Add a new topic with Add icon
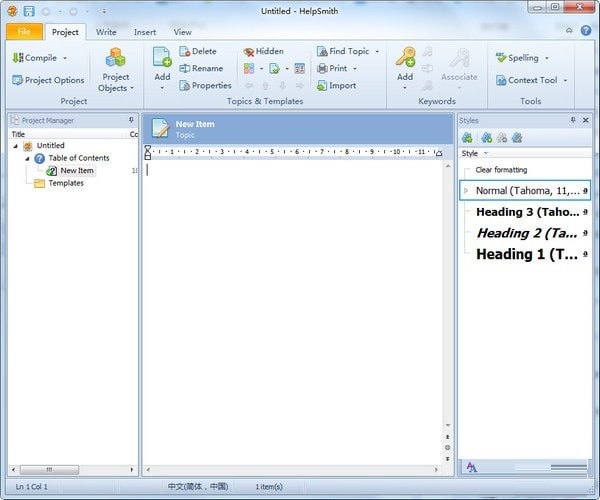600x500 pixels. [162, 57]
